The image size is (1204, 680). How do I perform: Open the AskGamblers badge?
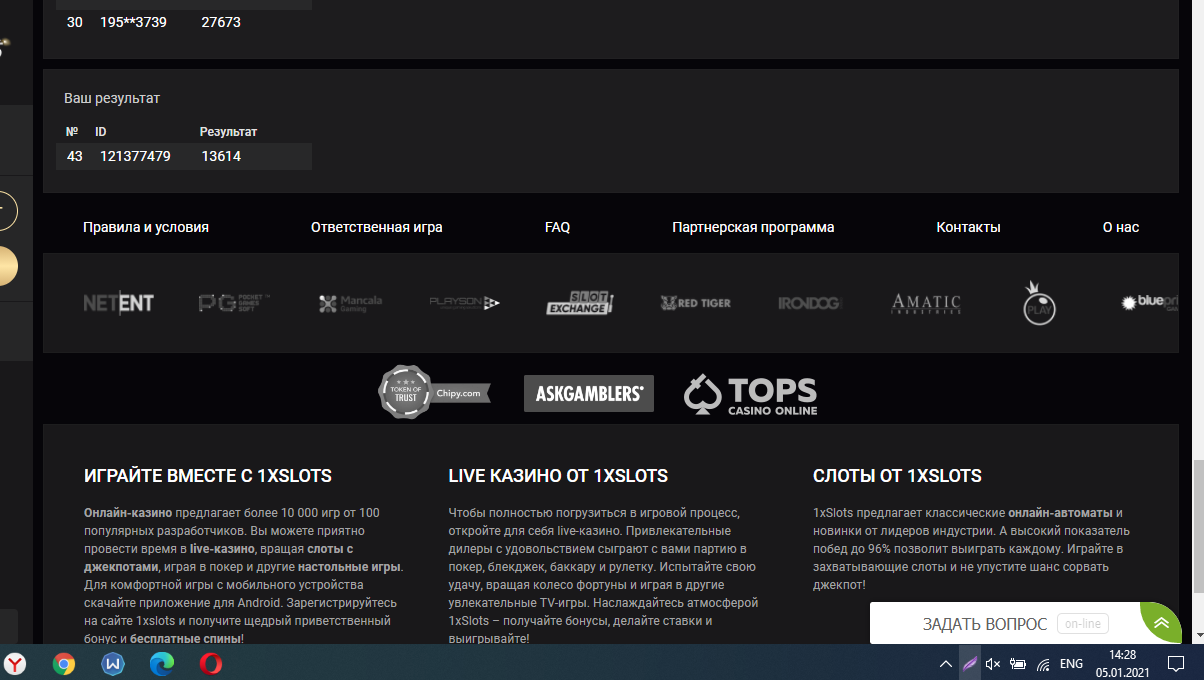point(588,393)
